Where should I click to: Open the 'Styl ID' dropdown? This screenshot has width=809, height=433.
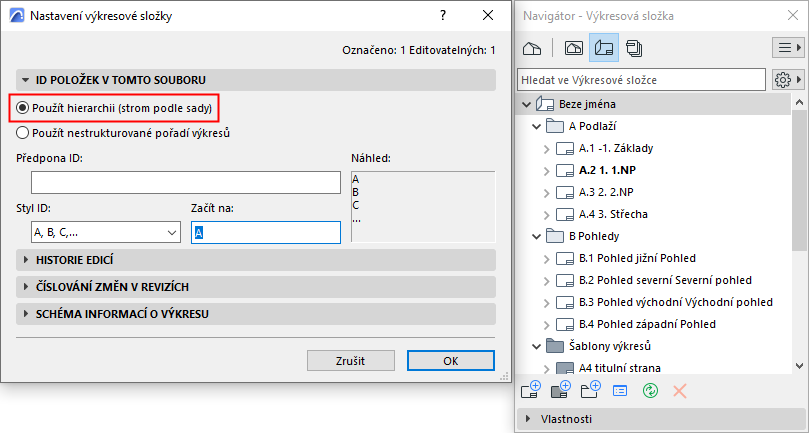[98, 232]
